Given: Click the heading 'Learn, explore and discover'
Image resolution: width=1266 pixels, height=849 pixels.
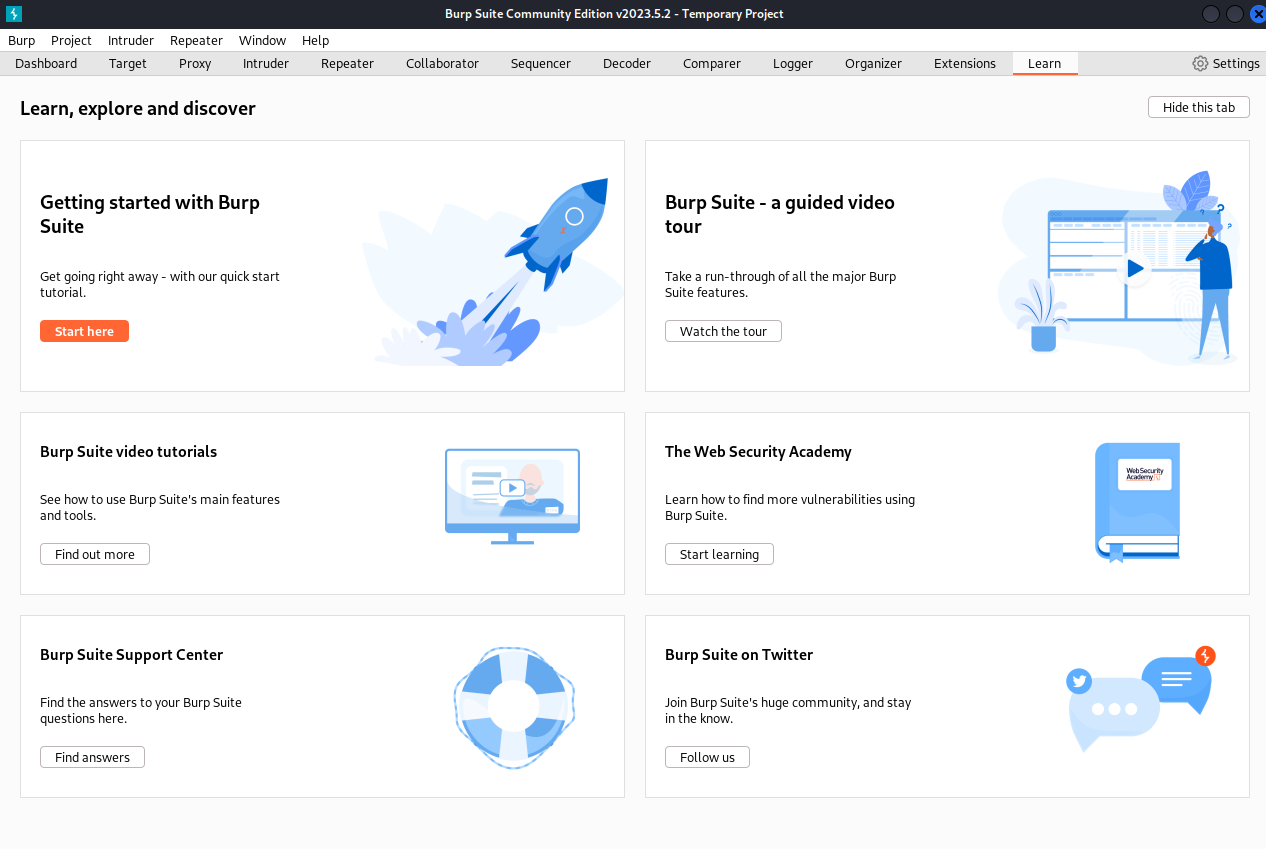Looking at the screenshot, I should tap(138, 108).
